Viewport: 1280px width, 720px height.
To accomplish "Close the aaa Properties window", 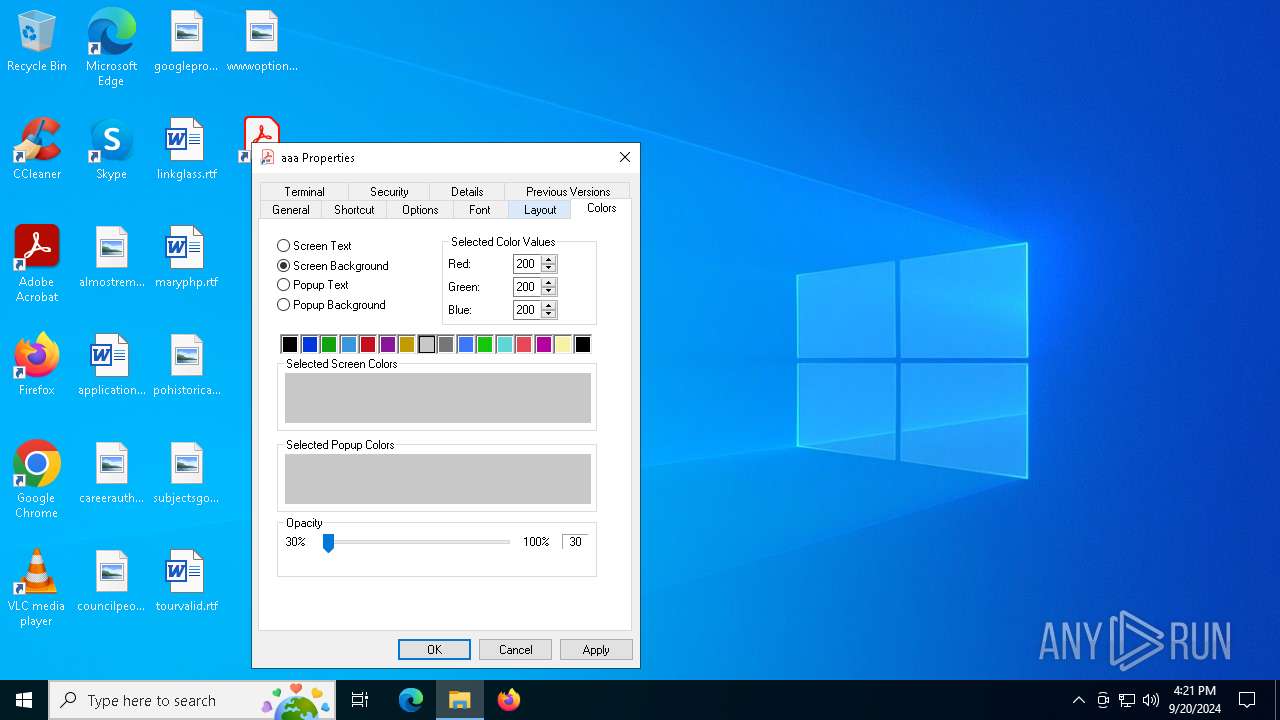I will (625, 157).
